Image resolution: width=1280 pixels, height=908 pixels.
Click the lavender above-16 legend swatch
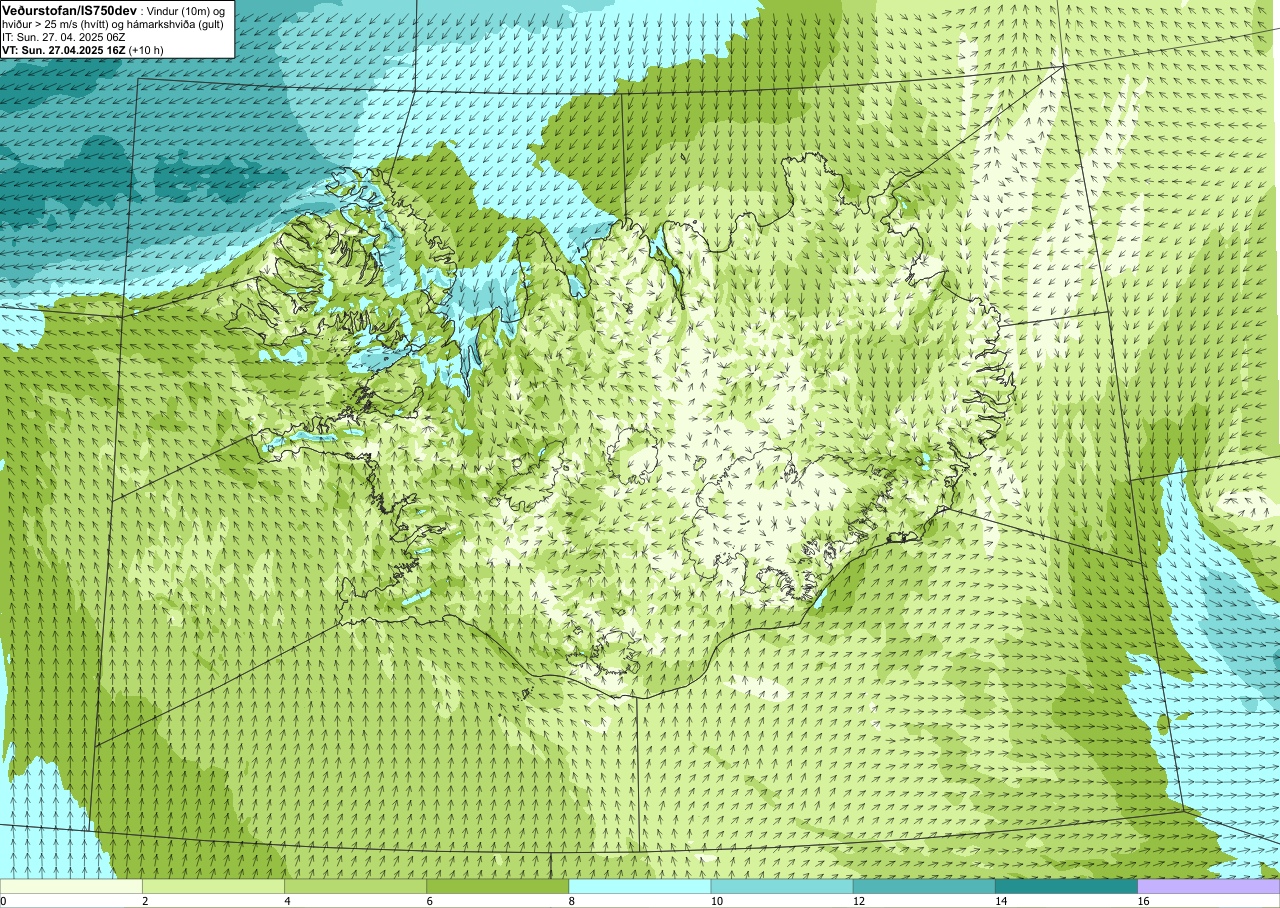(1209, 886)
